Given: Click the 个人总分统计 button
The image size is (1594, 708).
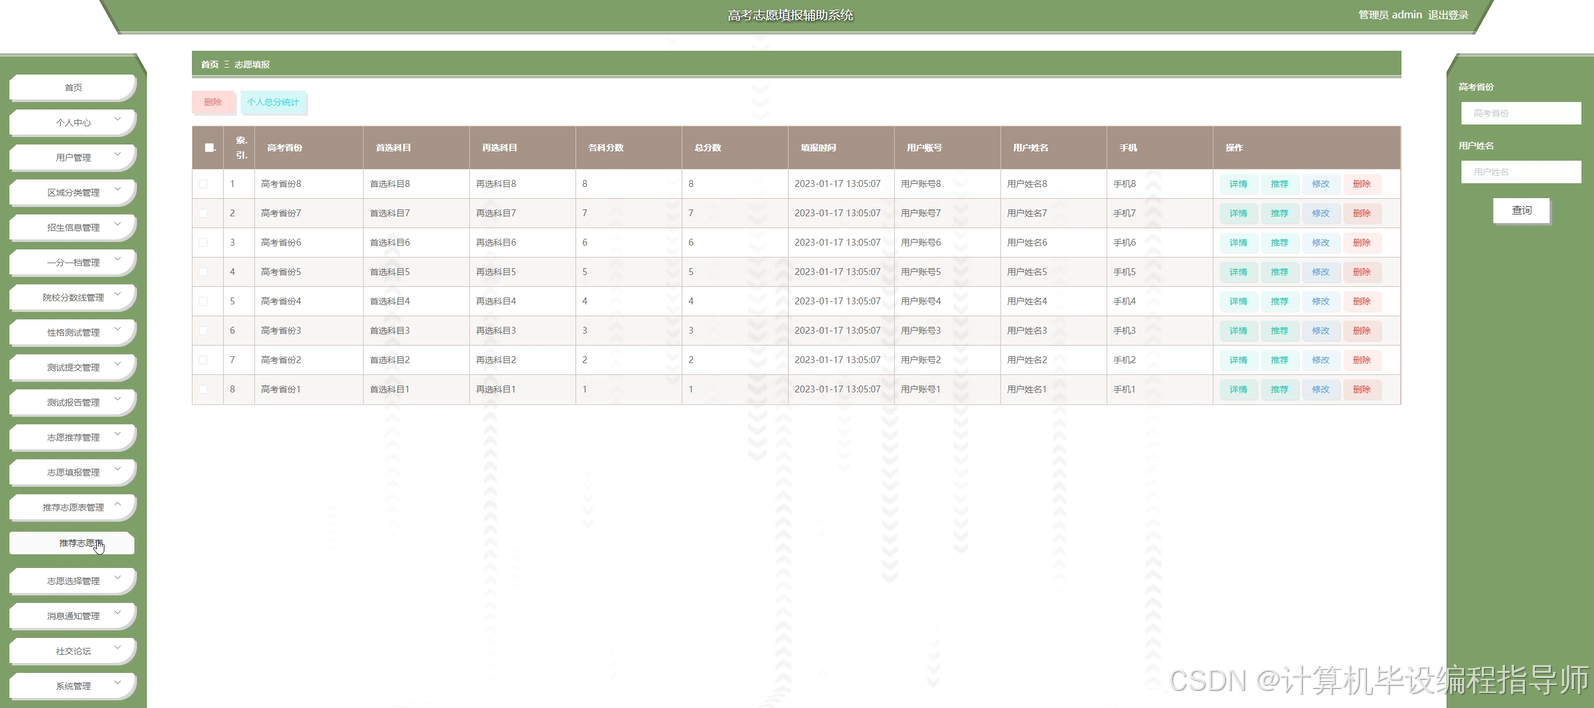Looking at the screenshot, I should tap(273, 102).
